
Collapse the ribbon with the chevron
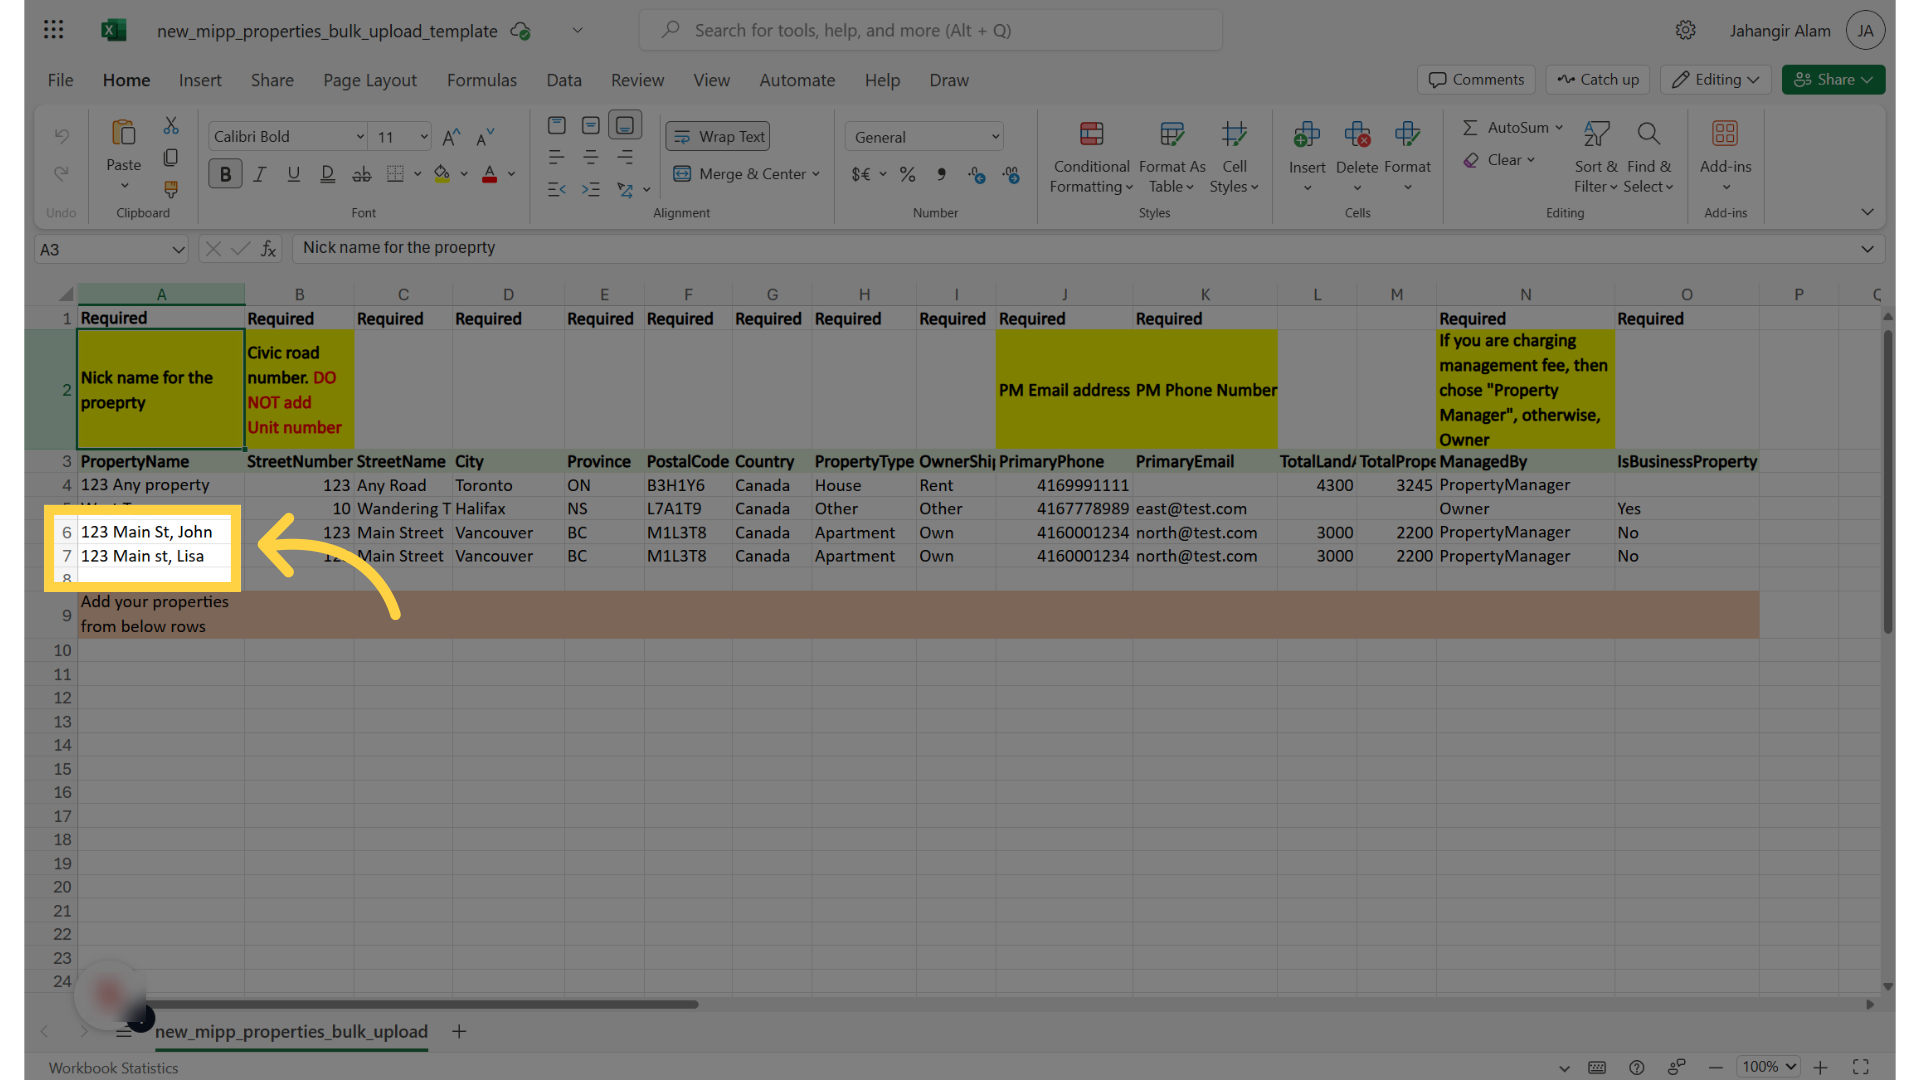(x=1867, y=212)
